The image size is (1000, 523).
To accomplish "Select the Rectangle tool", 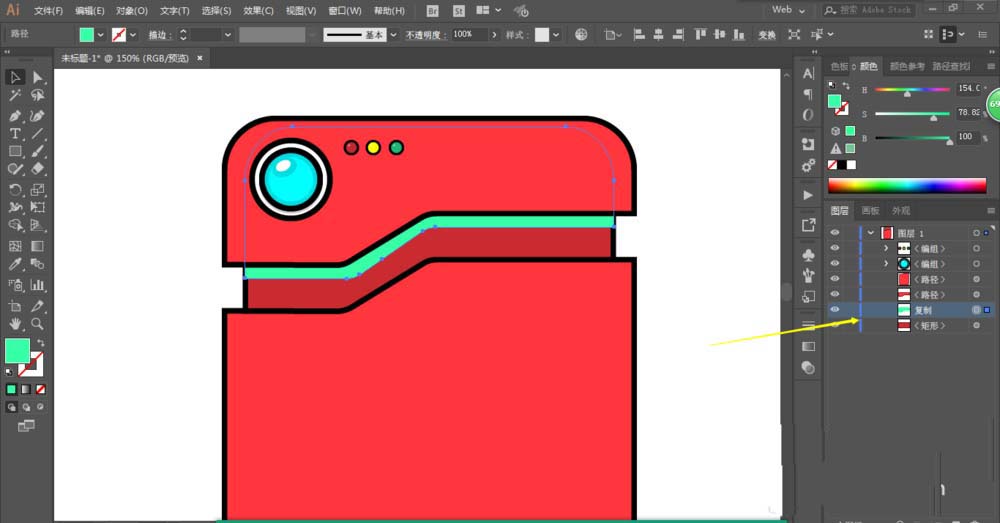I will tap(15, 152).
